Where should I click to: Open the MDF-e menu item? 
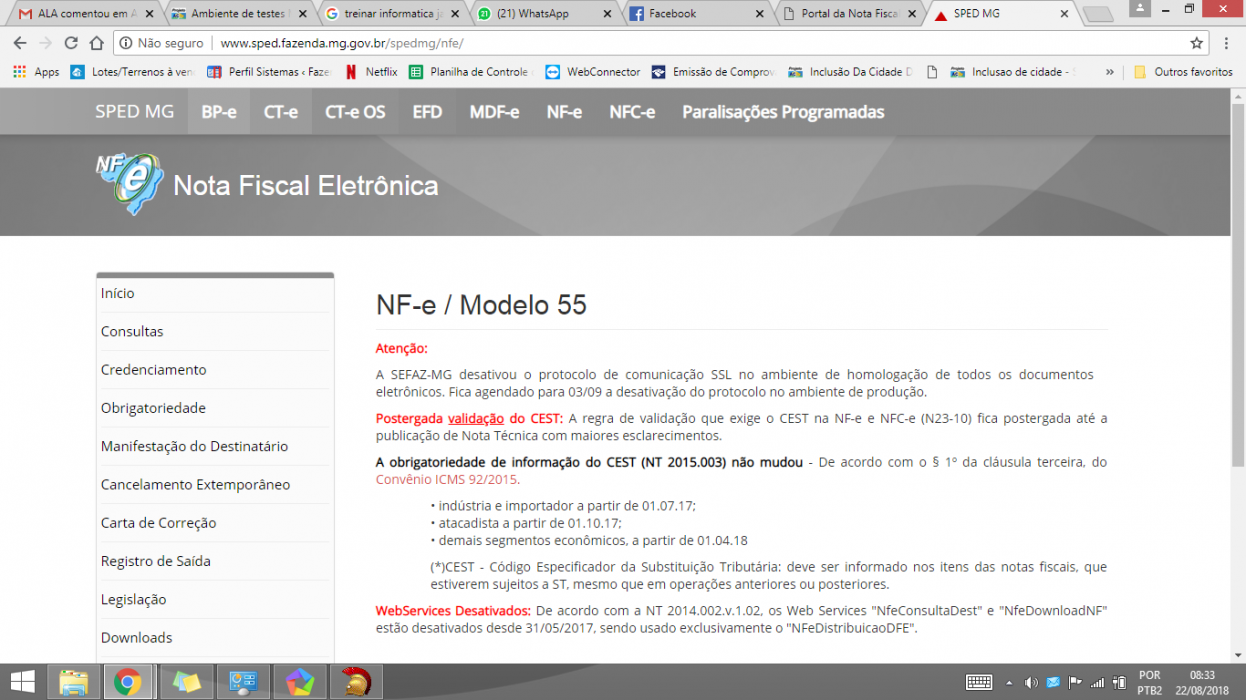(494, 112)
